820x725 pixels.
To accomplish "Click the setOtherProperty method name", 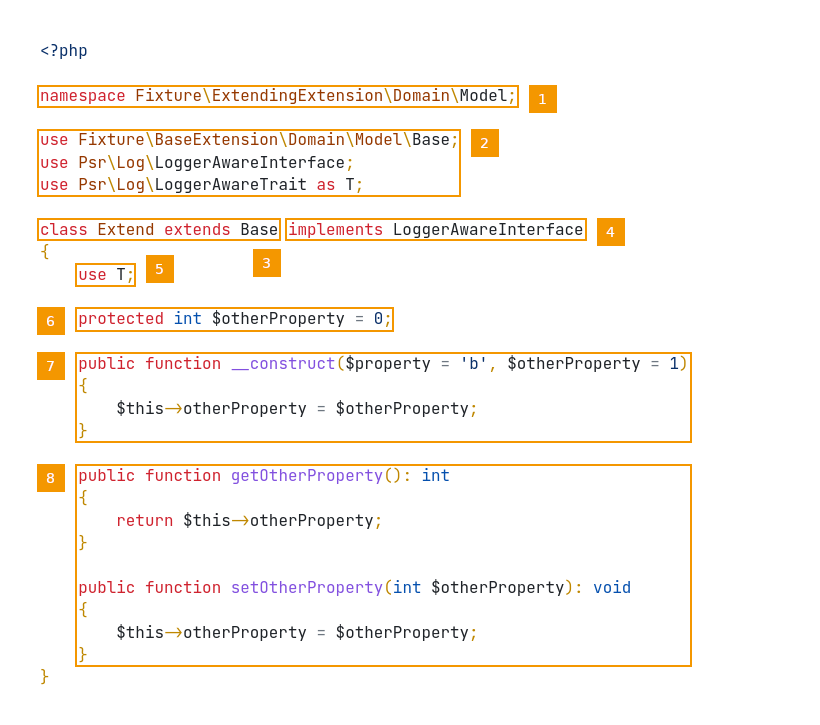I will pos(306,588).
